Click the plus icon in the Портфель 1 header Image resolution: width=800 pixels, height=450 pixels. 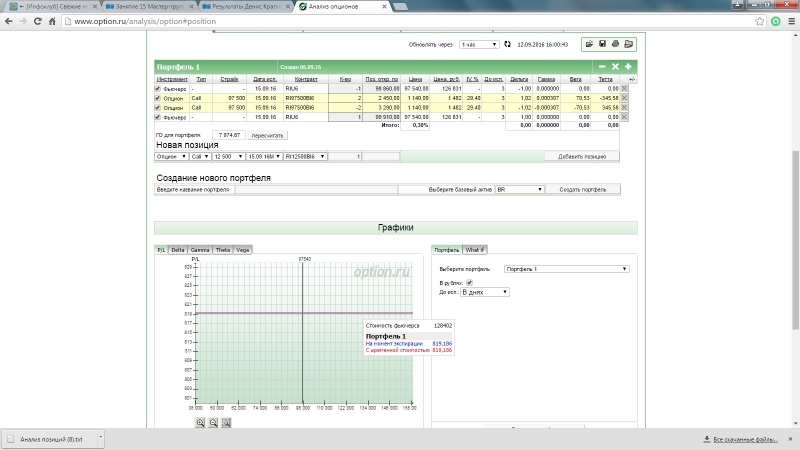click(628, 67)
